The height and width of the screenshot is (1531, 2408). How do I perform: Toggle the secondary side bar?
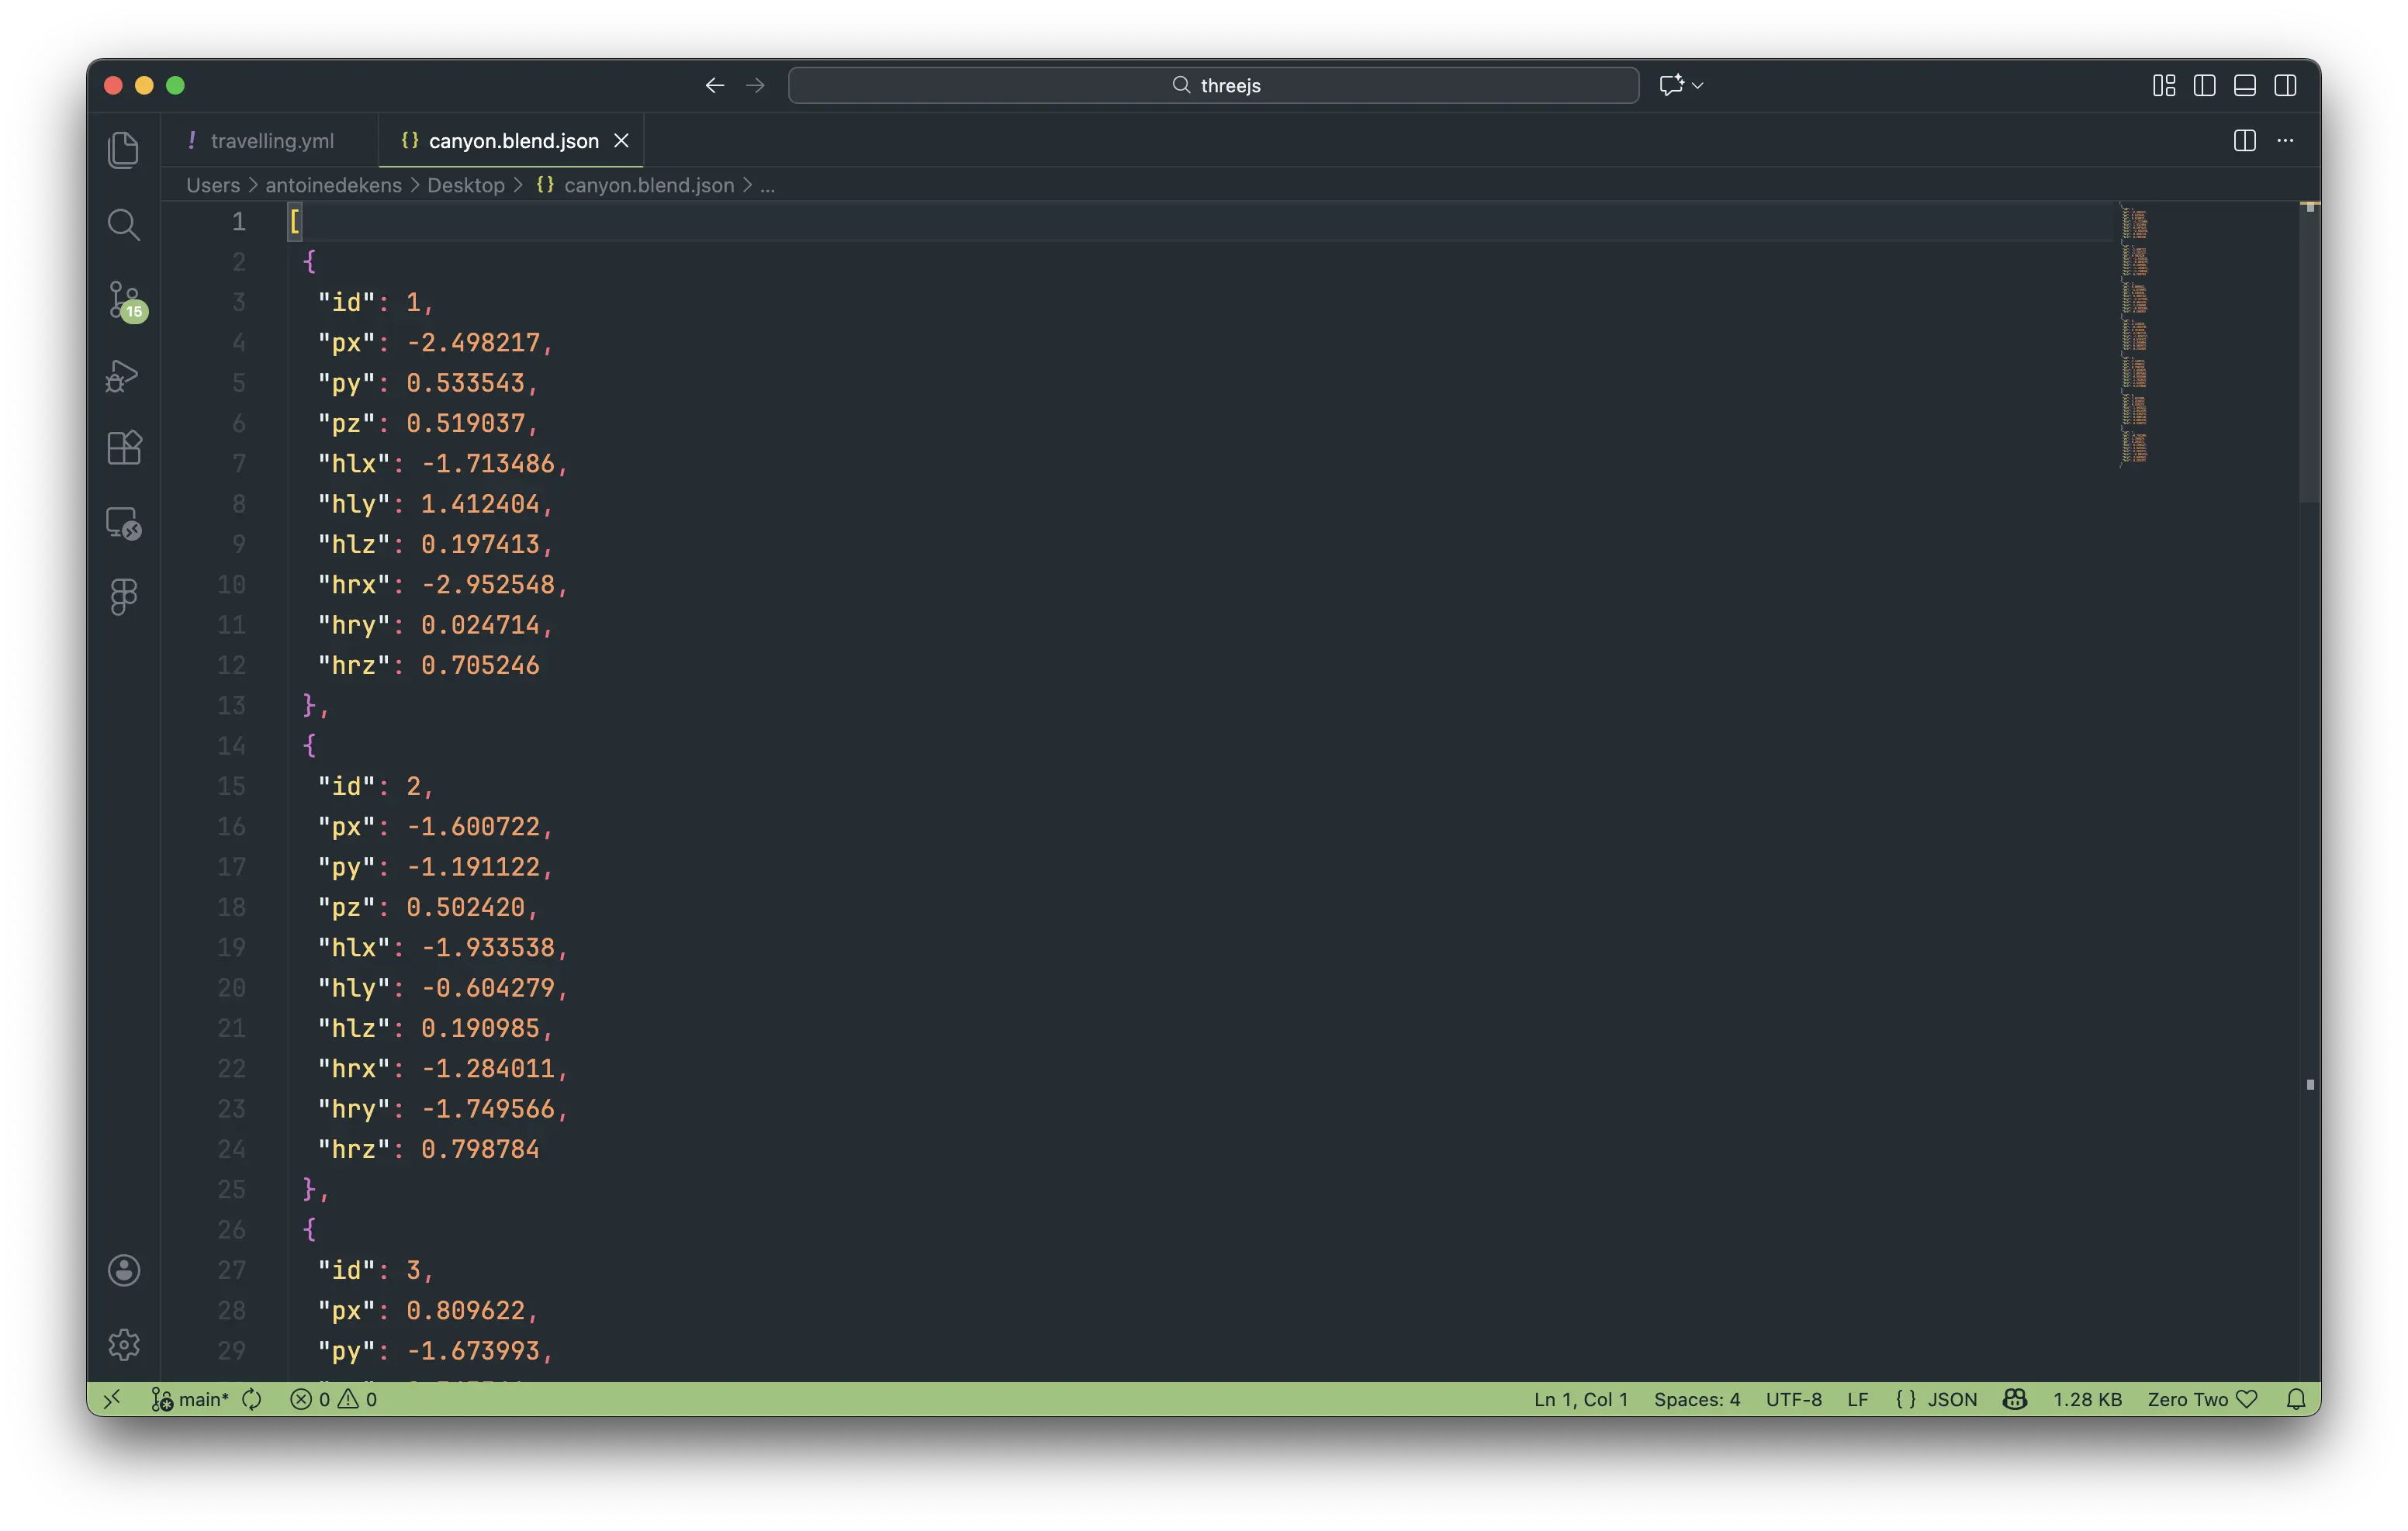click(2285, 86)
